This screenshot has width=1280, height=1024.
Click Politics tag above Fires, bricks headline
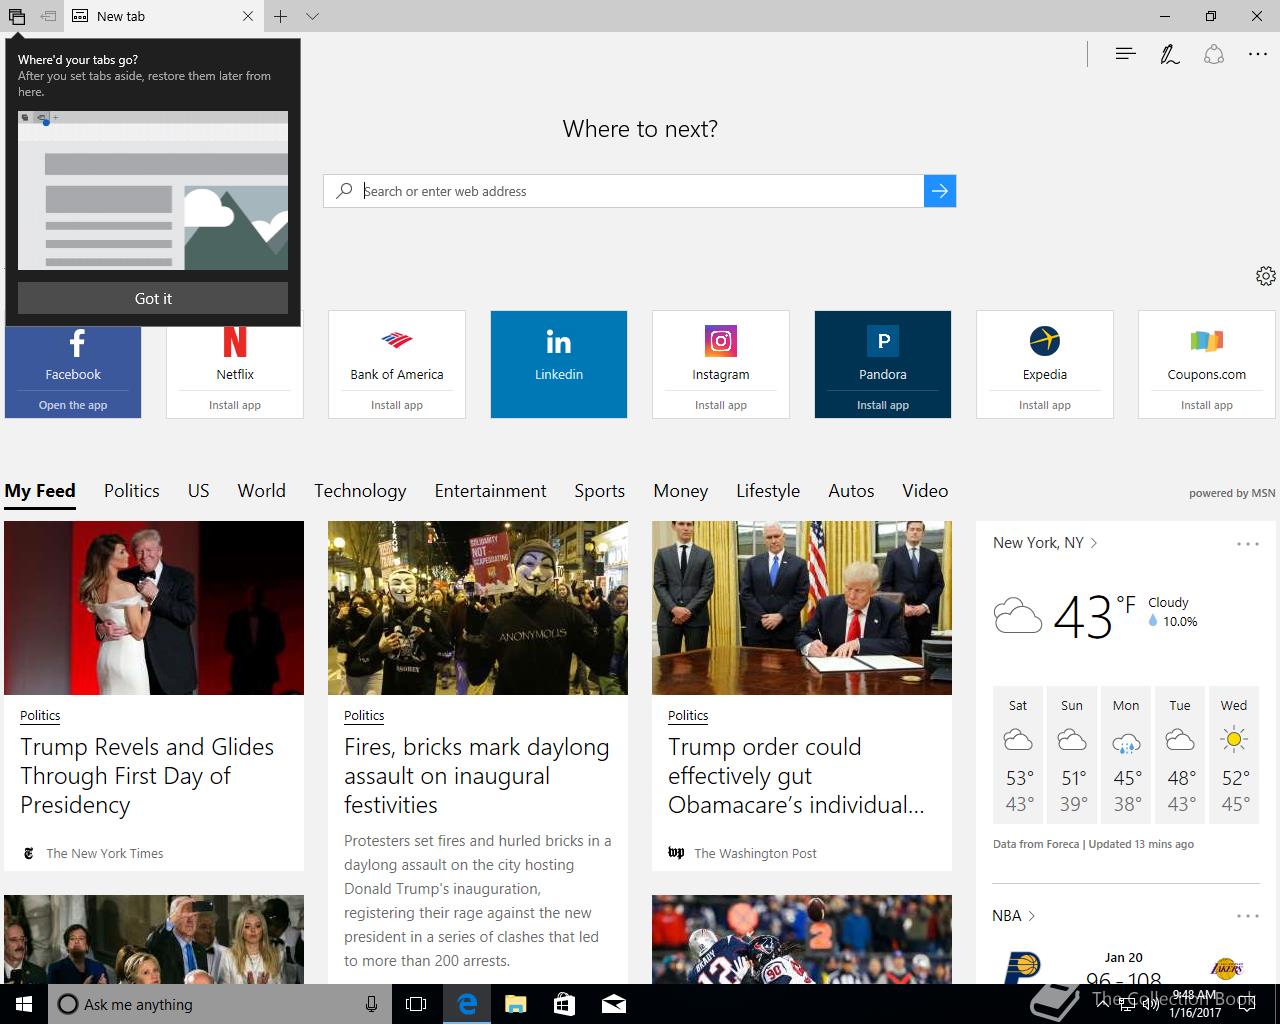pyautogui.click(x=364, y=716)
